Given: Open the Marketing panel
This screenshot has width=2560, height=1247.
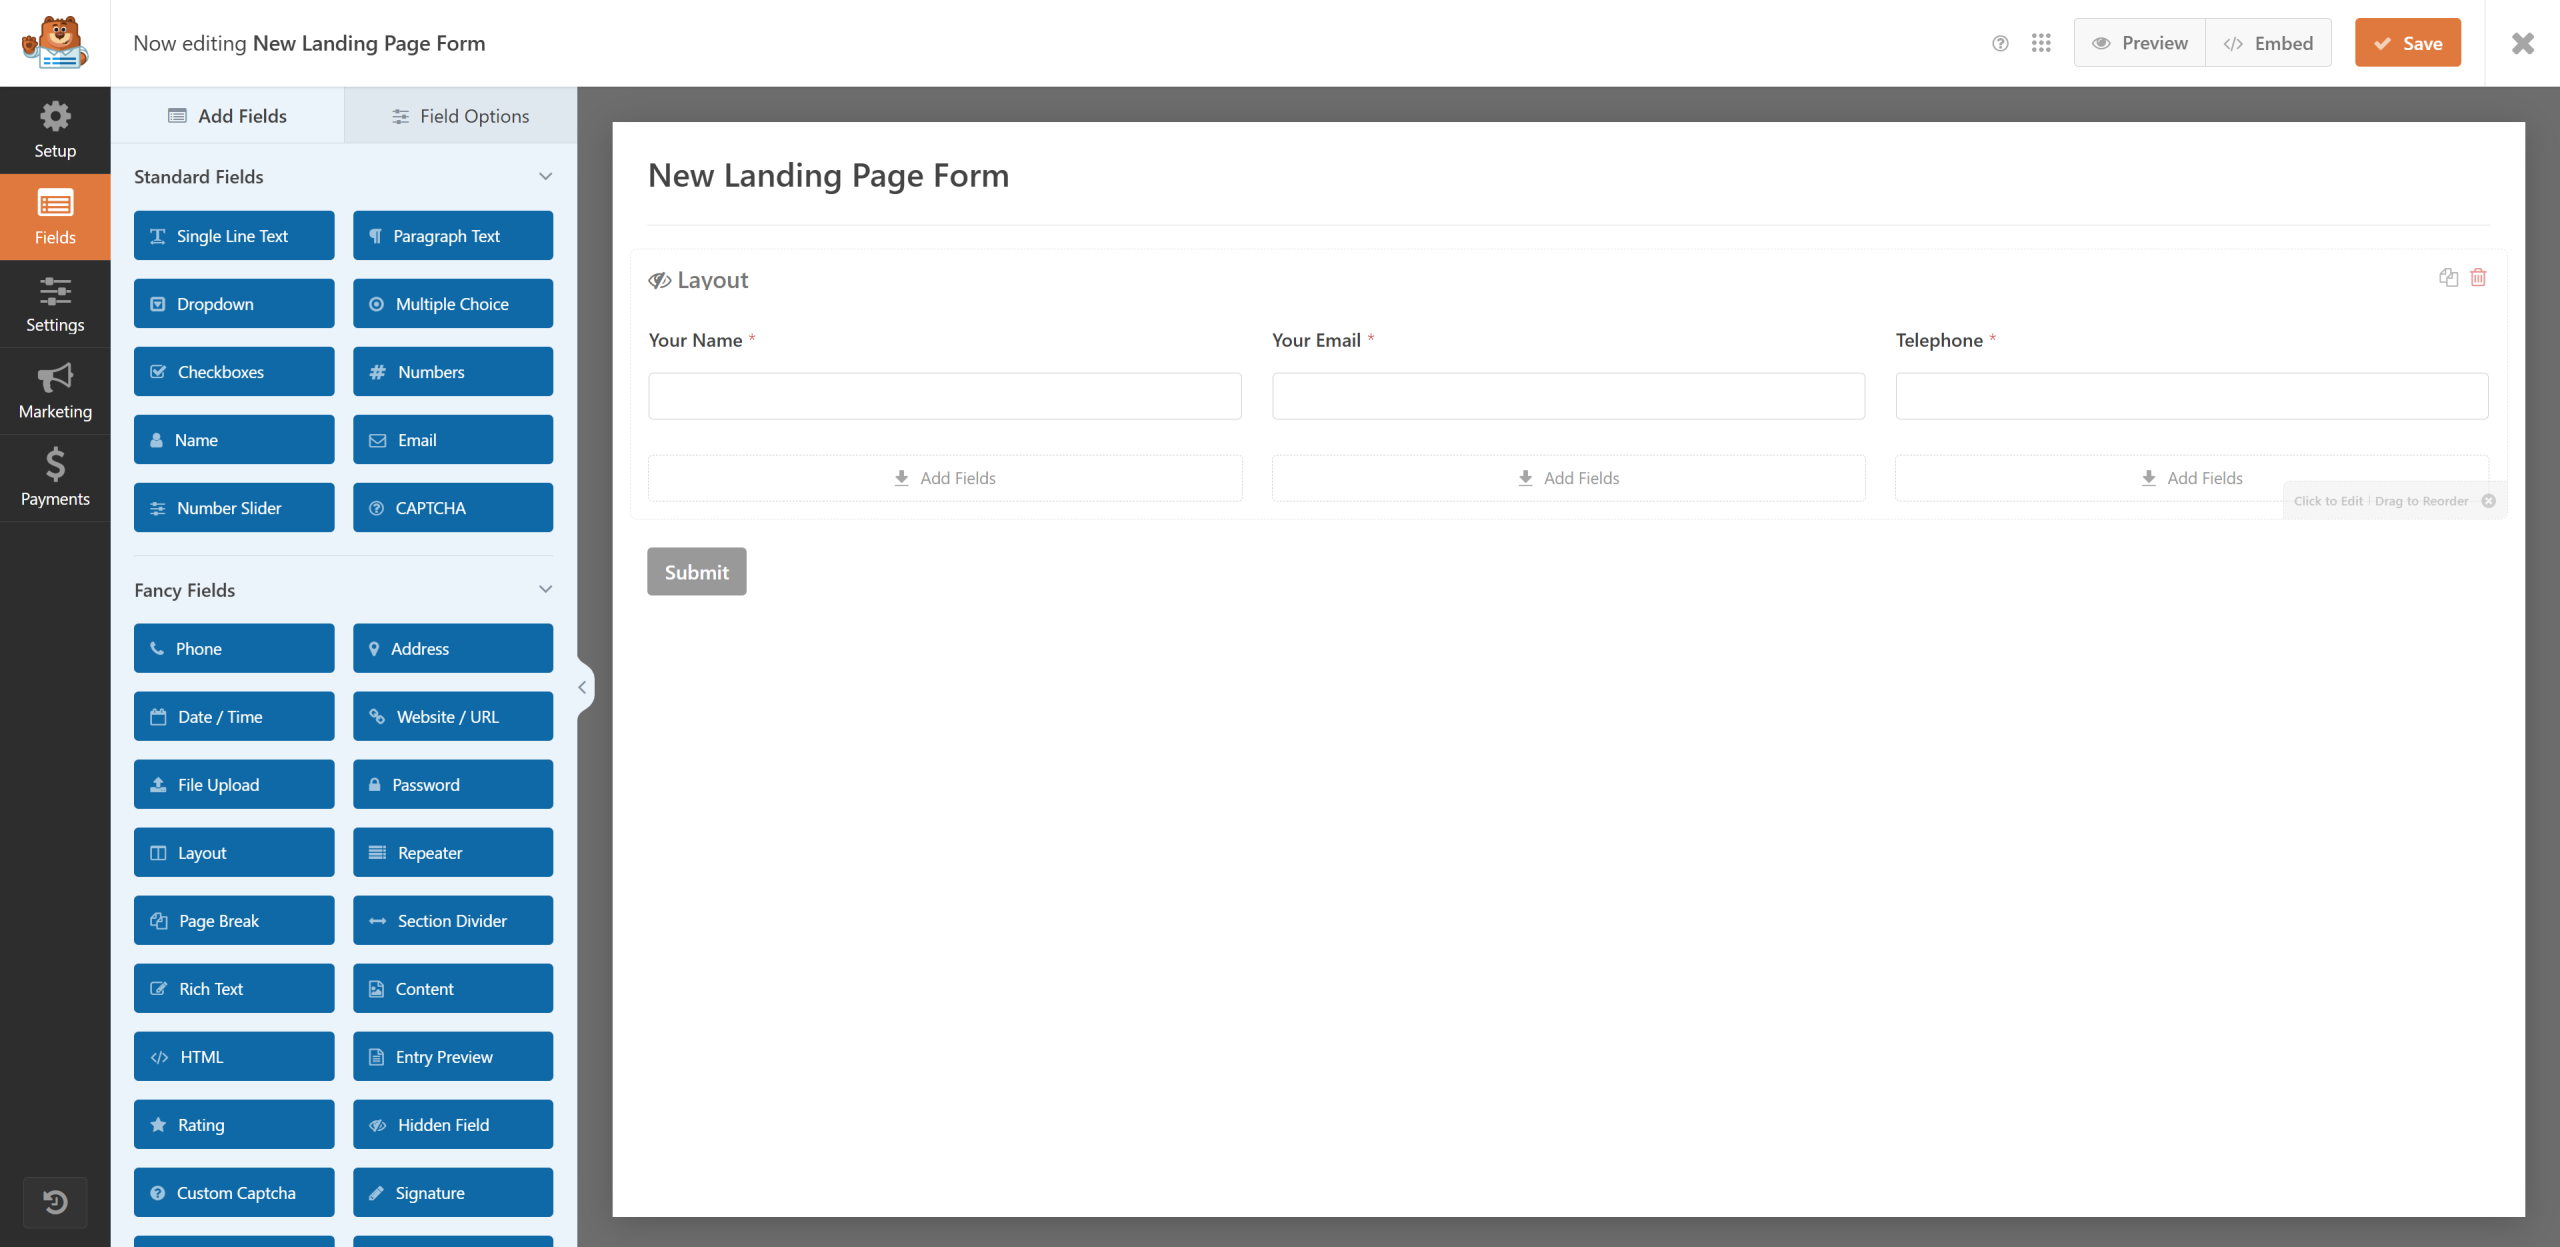Looking at the screenshot, I should point(55,390).
